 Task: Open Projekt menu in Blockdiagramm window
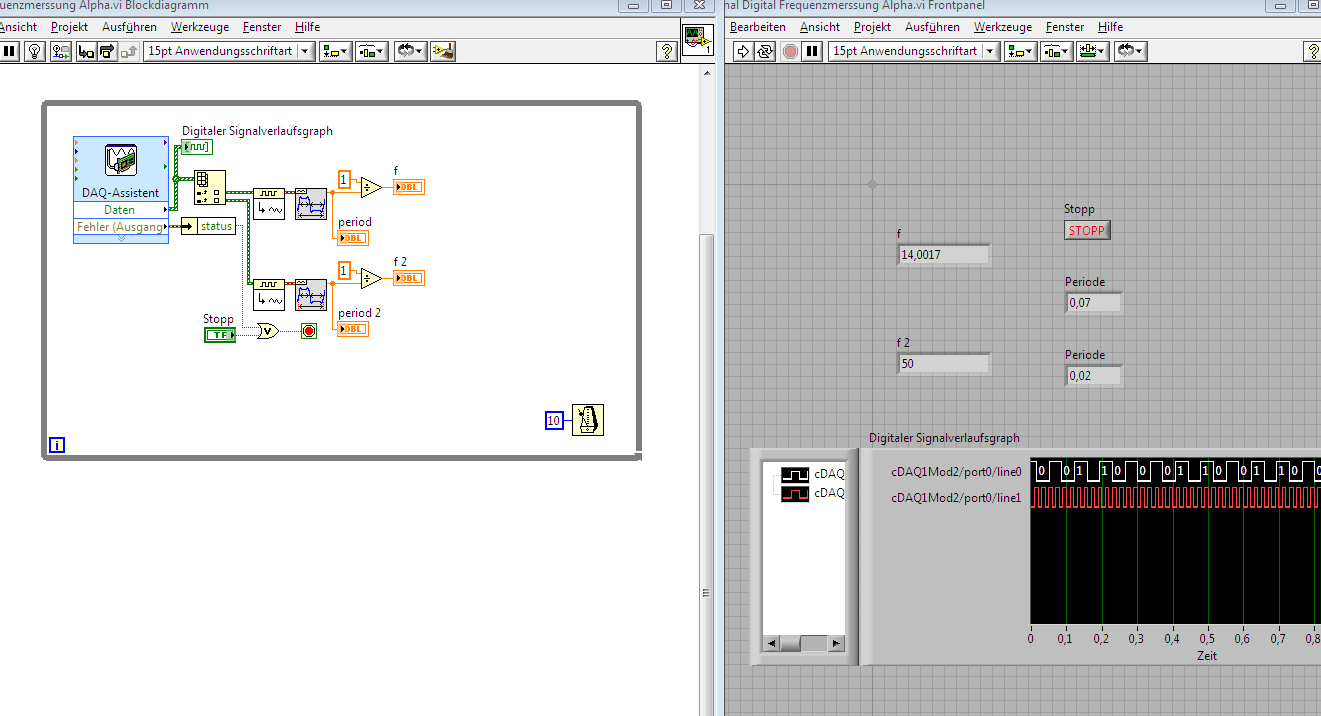click(69, 27)
